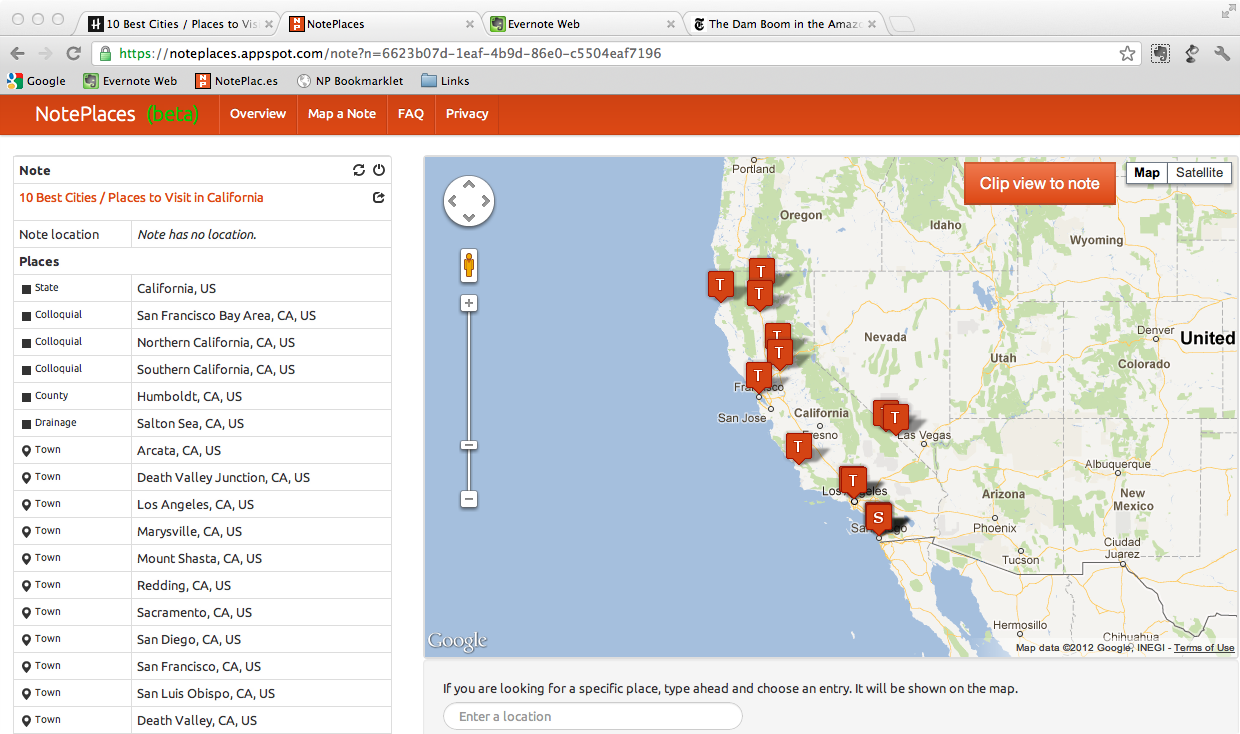Click the T marker near San Luis Obispo
The height and width of the screenshot is (734, 1240).
point(798,448)
